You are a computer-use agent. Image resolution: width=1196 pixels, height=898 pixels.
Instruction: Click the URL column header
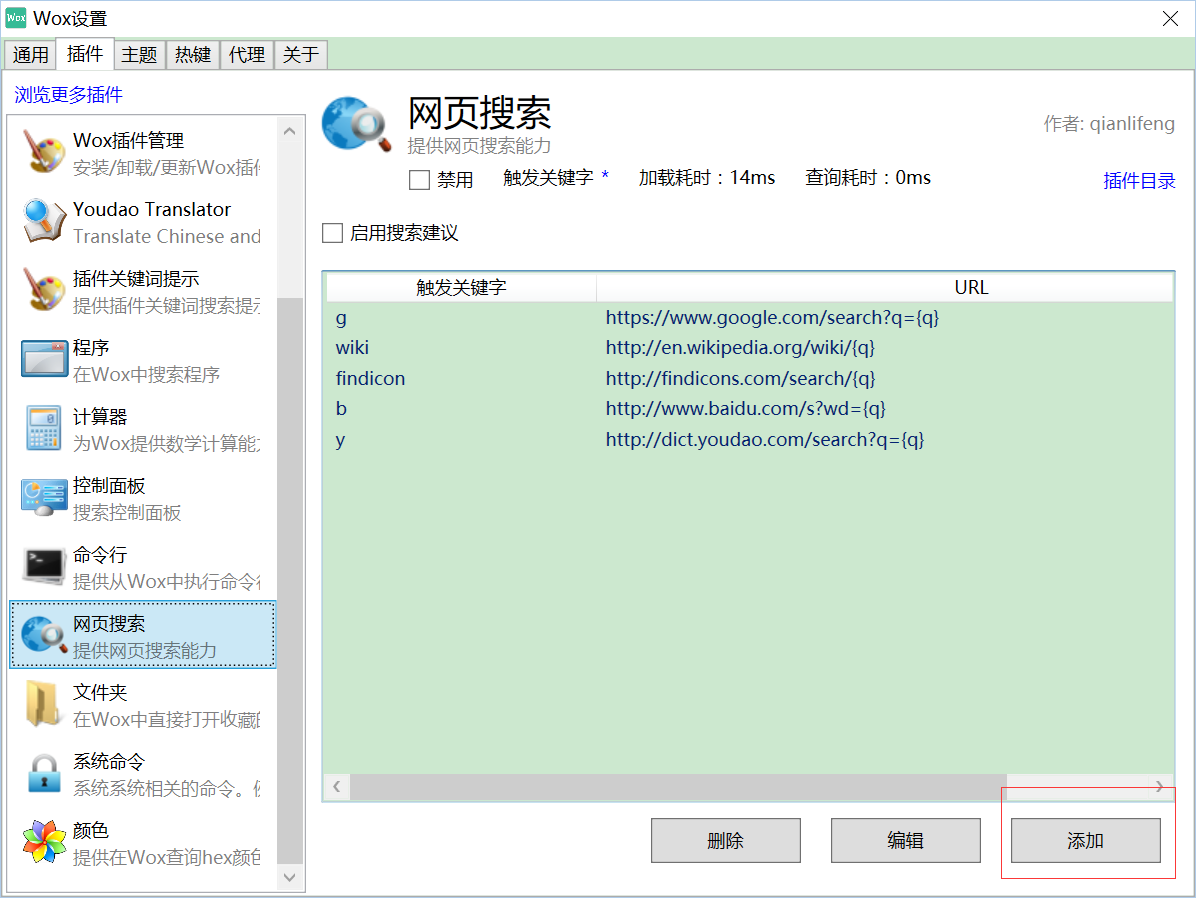(x=971, y=288)
